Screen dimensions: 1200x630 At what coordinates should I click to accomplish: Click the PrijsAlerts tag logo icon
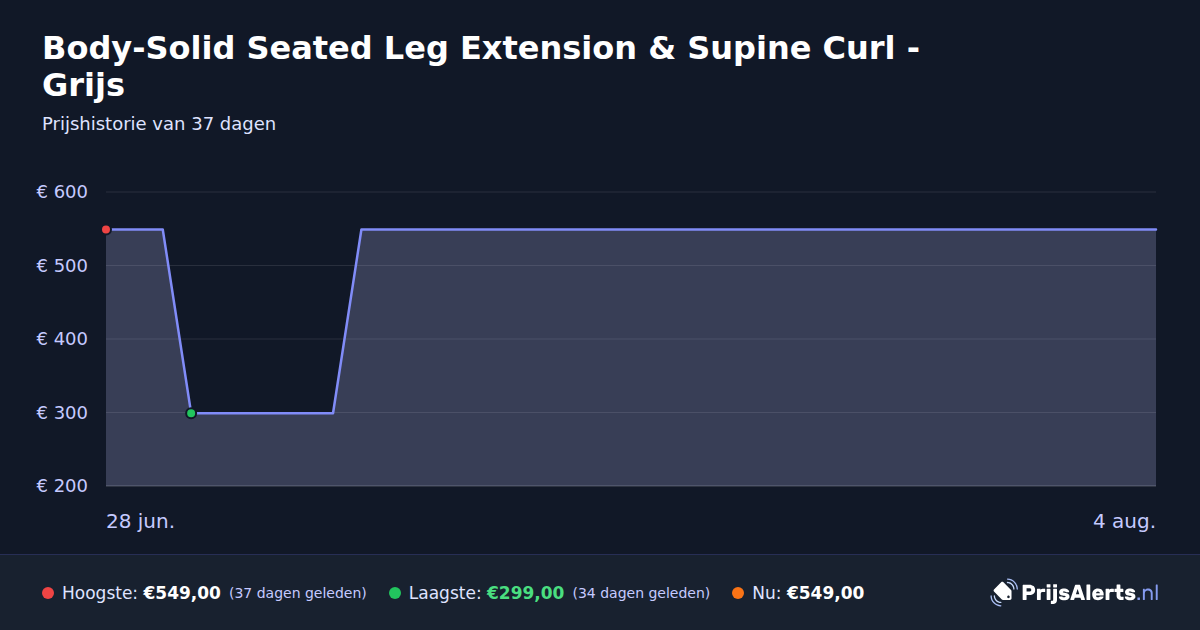point(1003,593)
